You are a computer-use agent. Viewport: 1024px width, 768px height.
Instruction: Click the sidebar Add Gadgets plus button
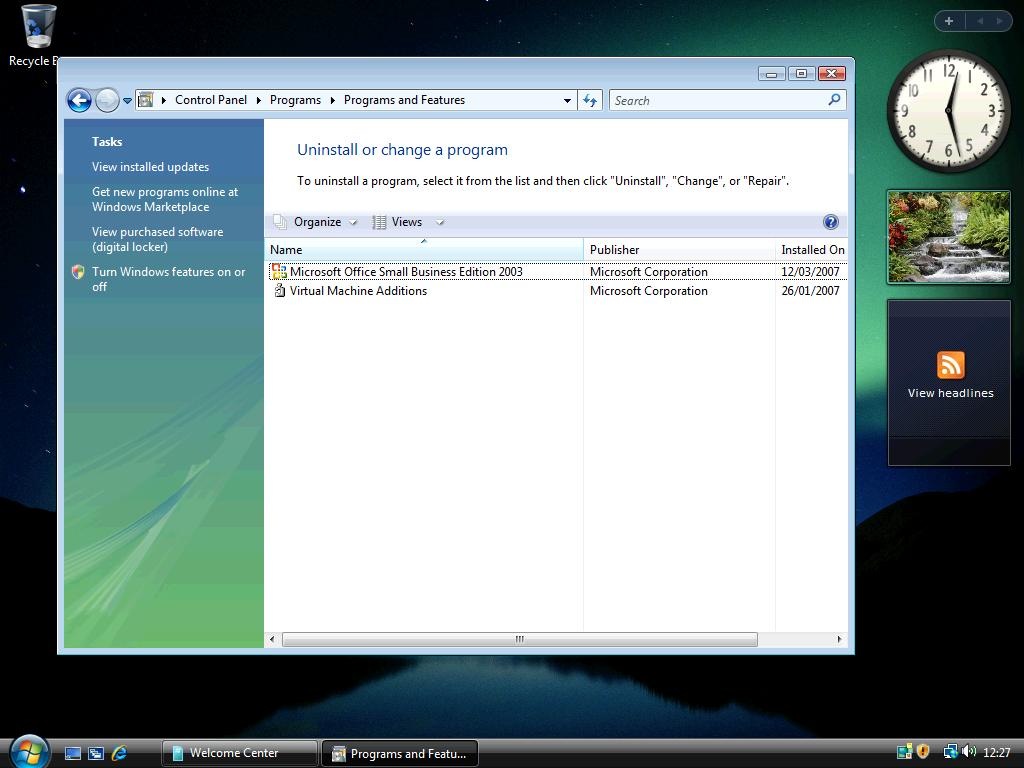tap(949, 21)
